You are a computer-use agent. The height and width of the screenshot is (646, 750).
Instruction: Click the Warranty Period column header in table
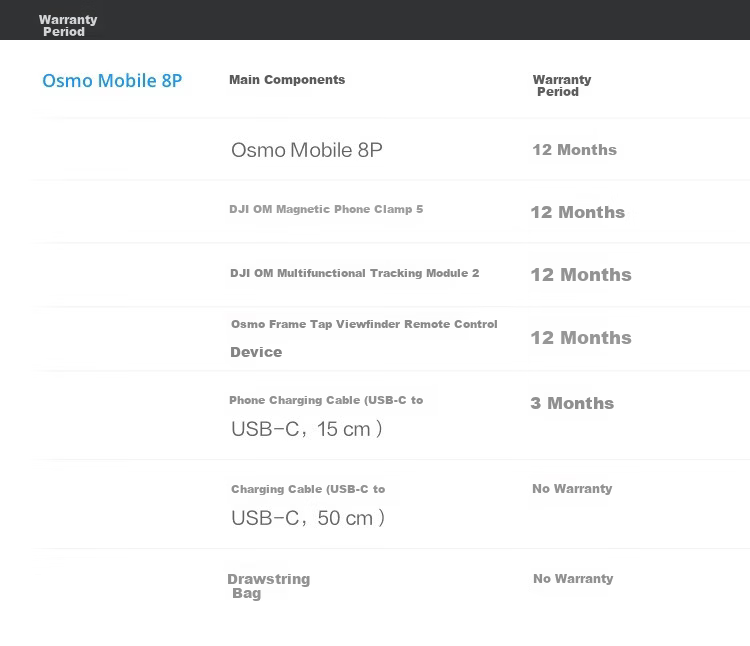562,85
